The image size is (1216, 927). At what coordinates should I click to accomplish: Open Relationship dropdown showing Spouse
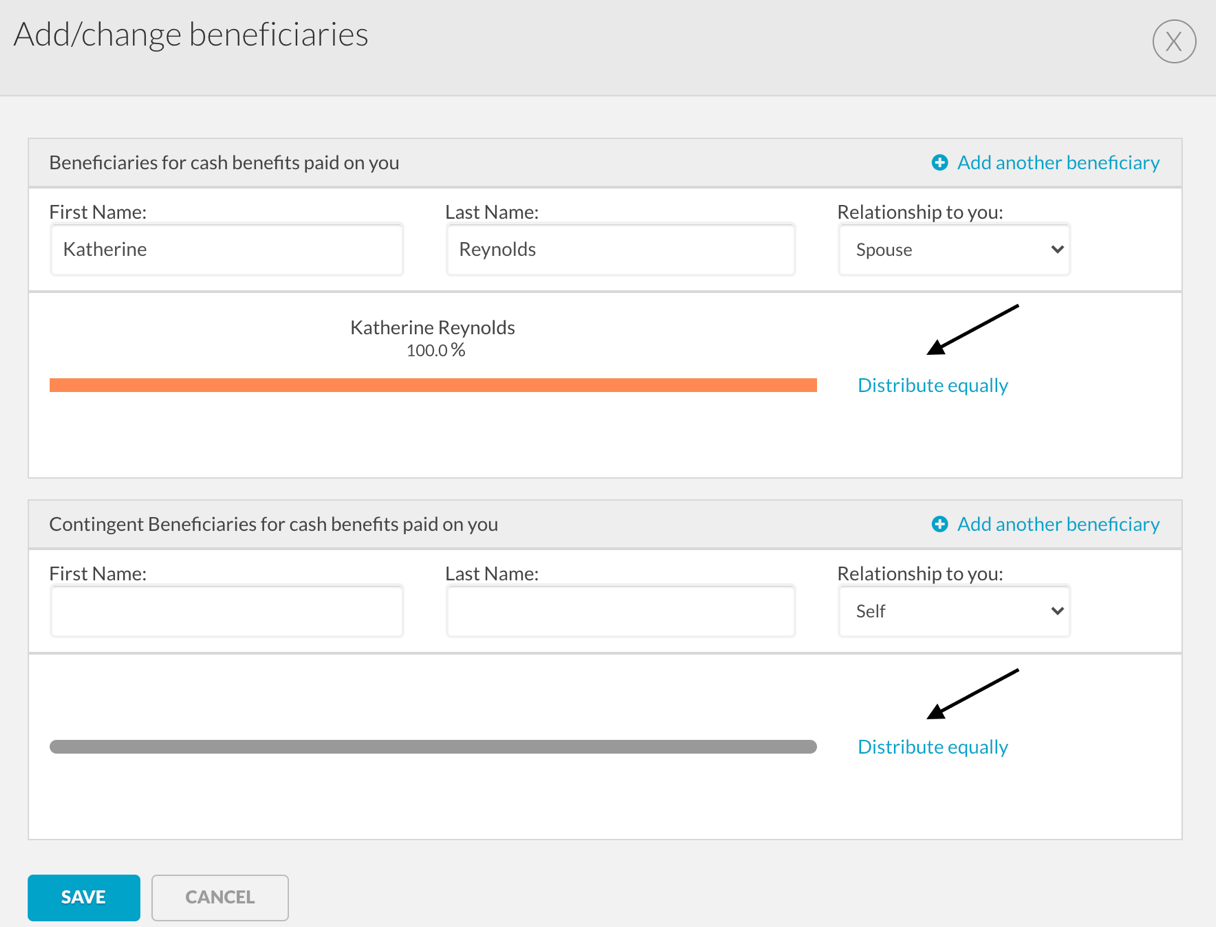(954, 249)
